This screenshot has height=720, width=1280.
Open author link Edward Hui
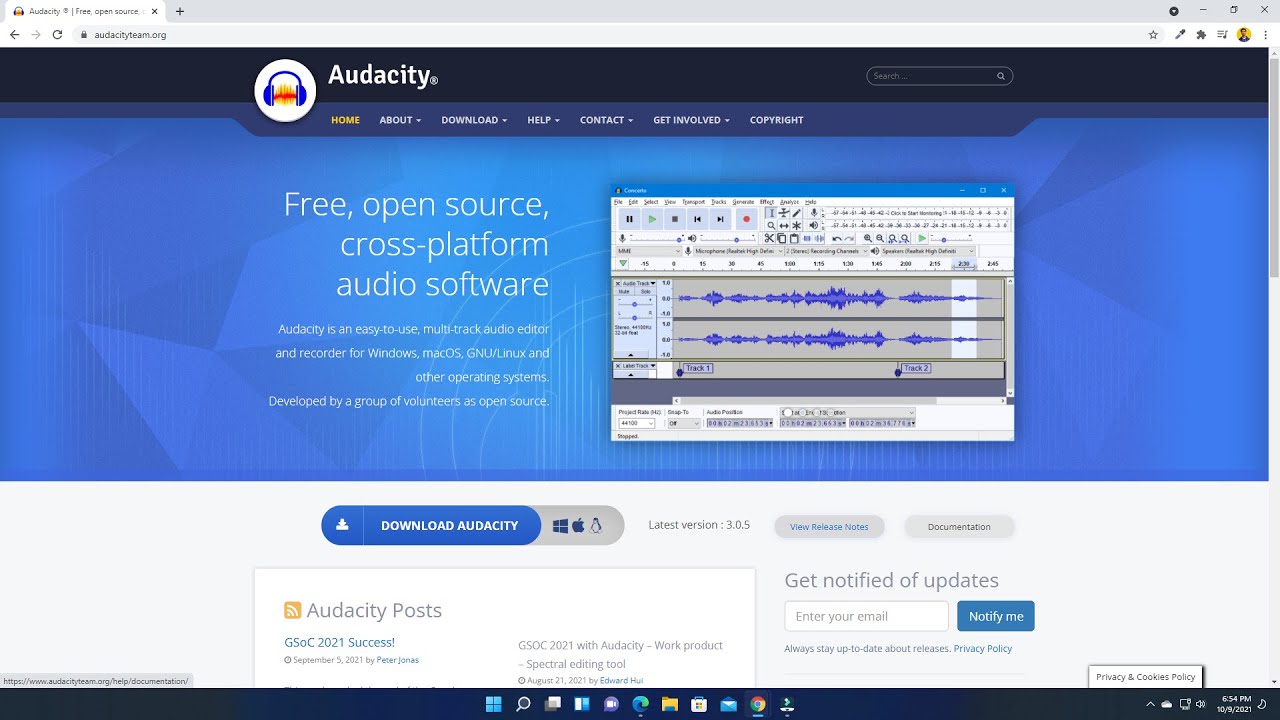(621, 680)
